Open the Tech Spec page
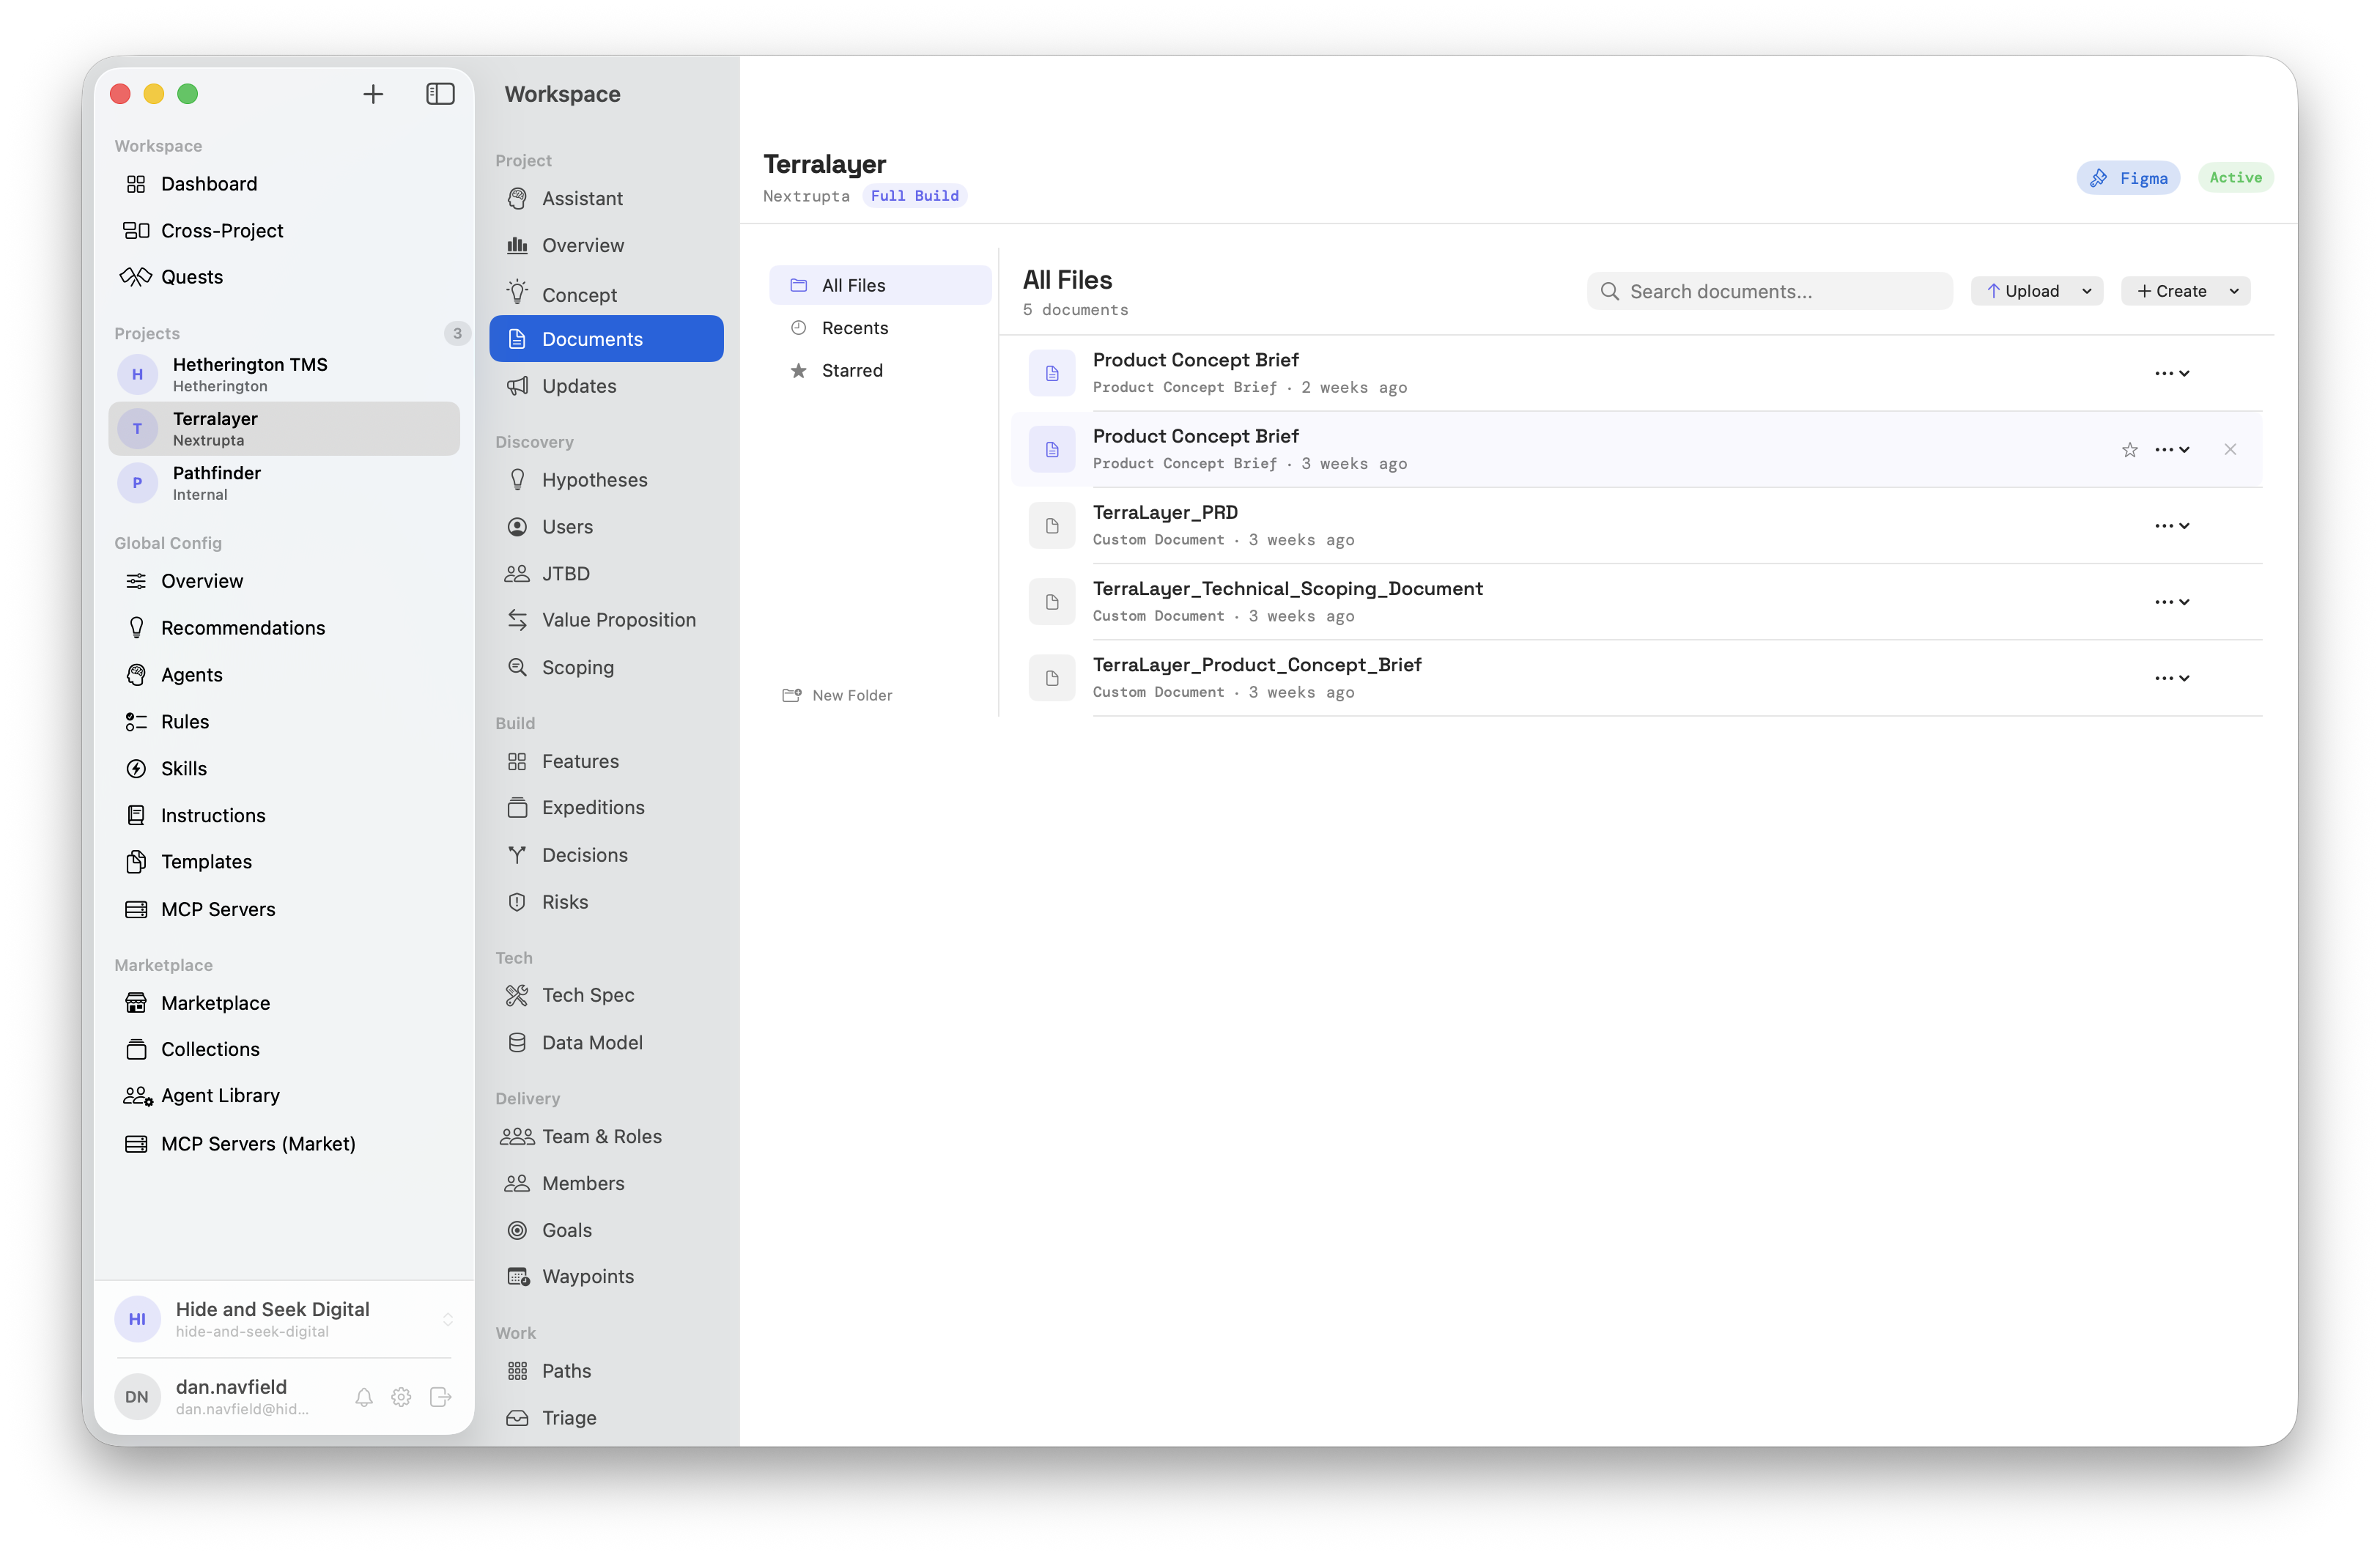Viewport: 2380px width, 1555px height. tap(587, 995)
